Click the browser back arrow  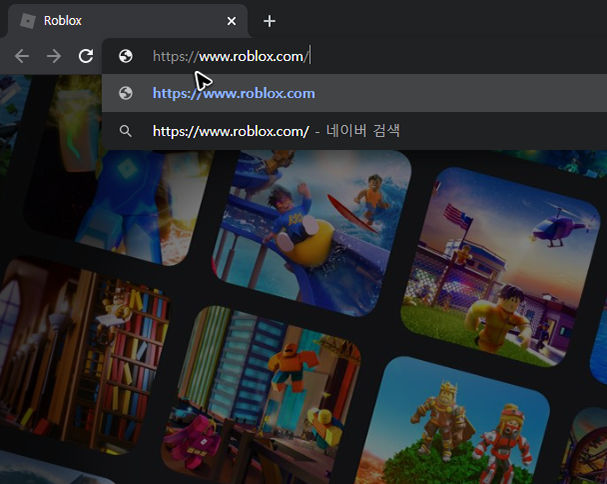(22, 57)
